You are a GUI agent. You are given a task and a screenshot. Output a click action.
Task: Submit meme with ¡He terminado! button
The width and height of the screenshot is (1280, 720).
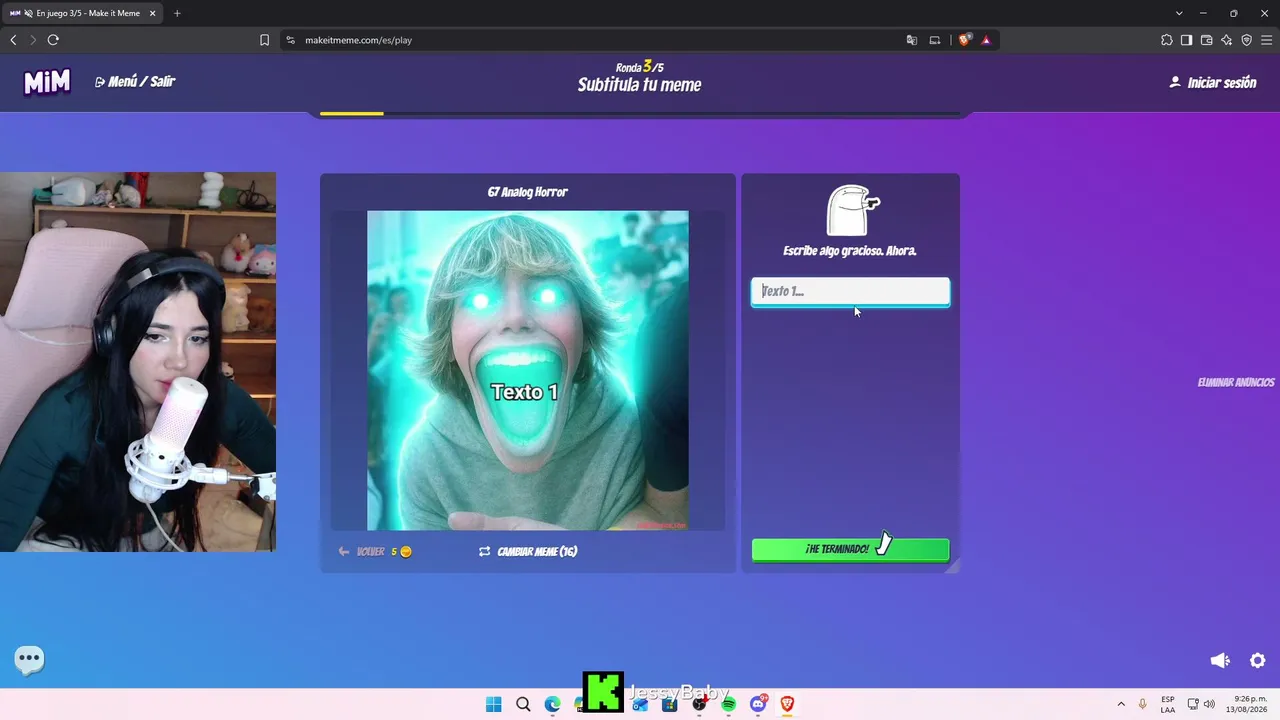850,549
